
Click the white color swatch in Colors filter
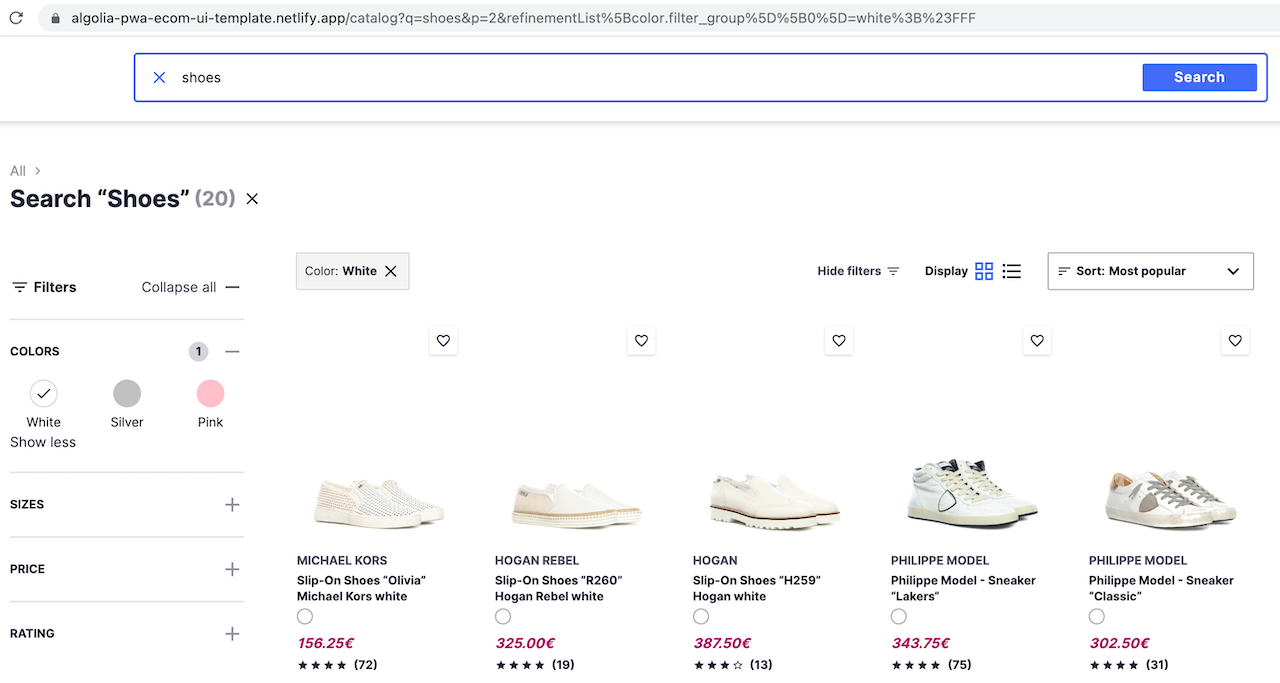pyautogui.click(x=43, y=393)
